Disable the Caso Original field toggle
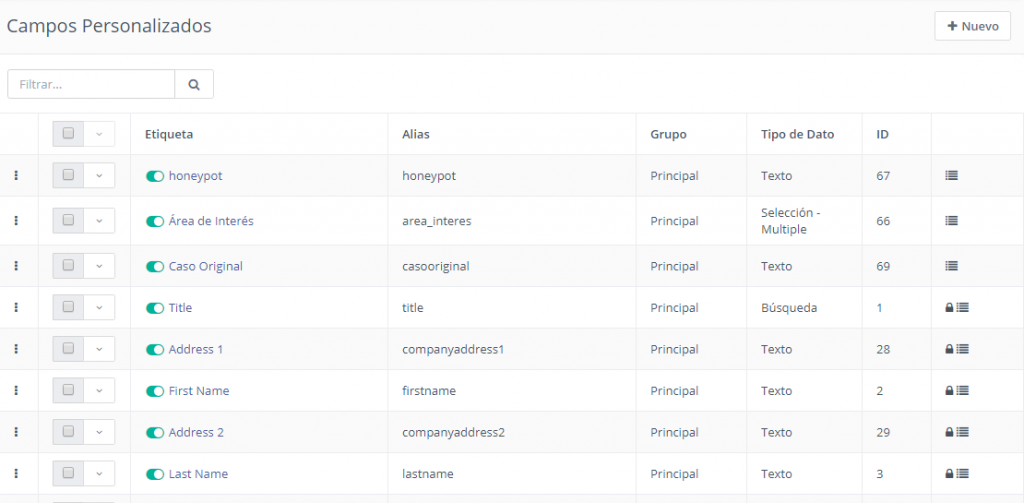The height and width of the screenshot is (503, 1024). [x=155, y=267]
